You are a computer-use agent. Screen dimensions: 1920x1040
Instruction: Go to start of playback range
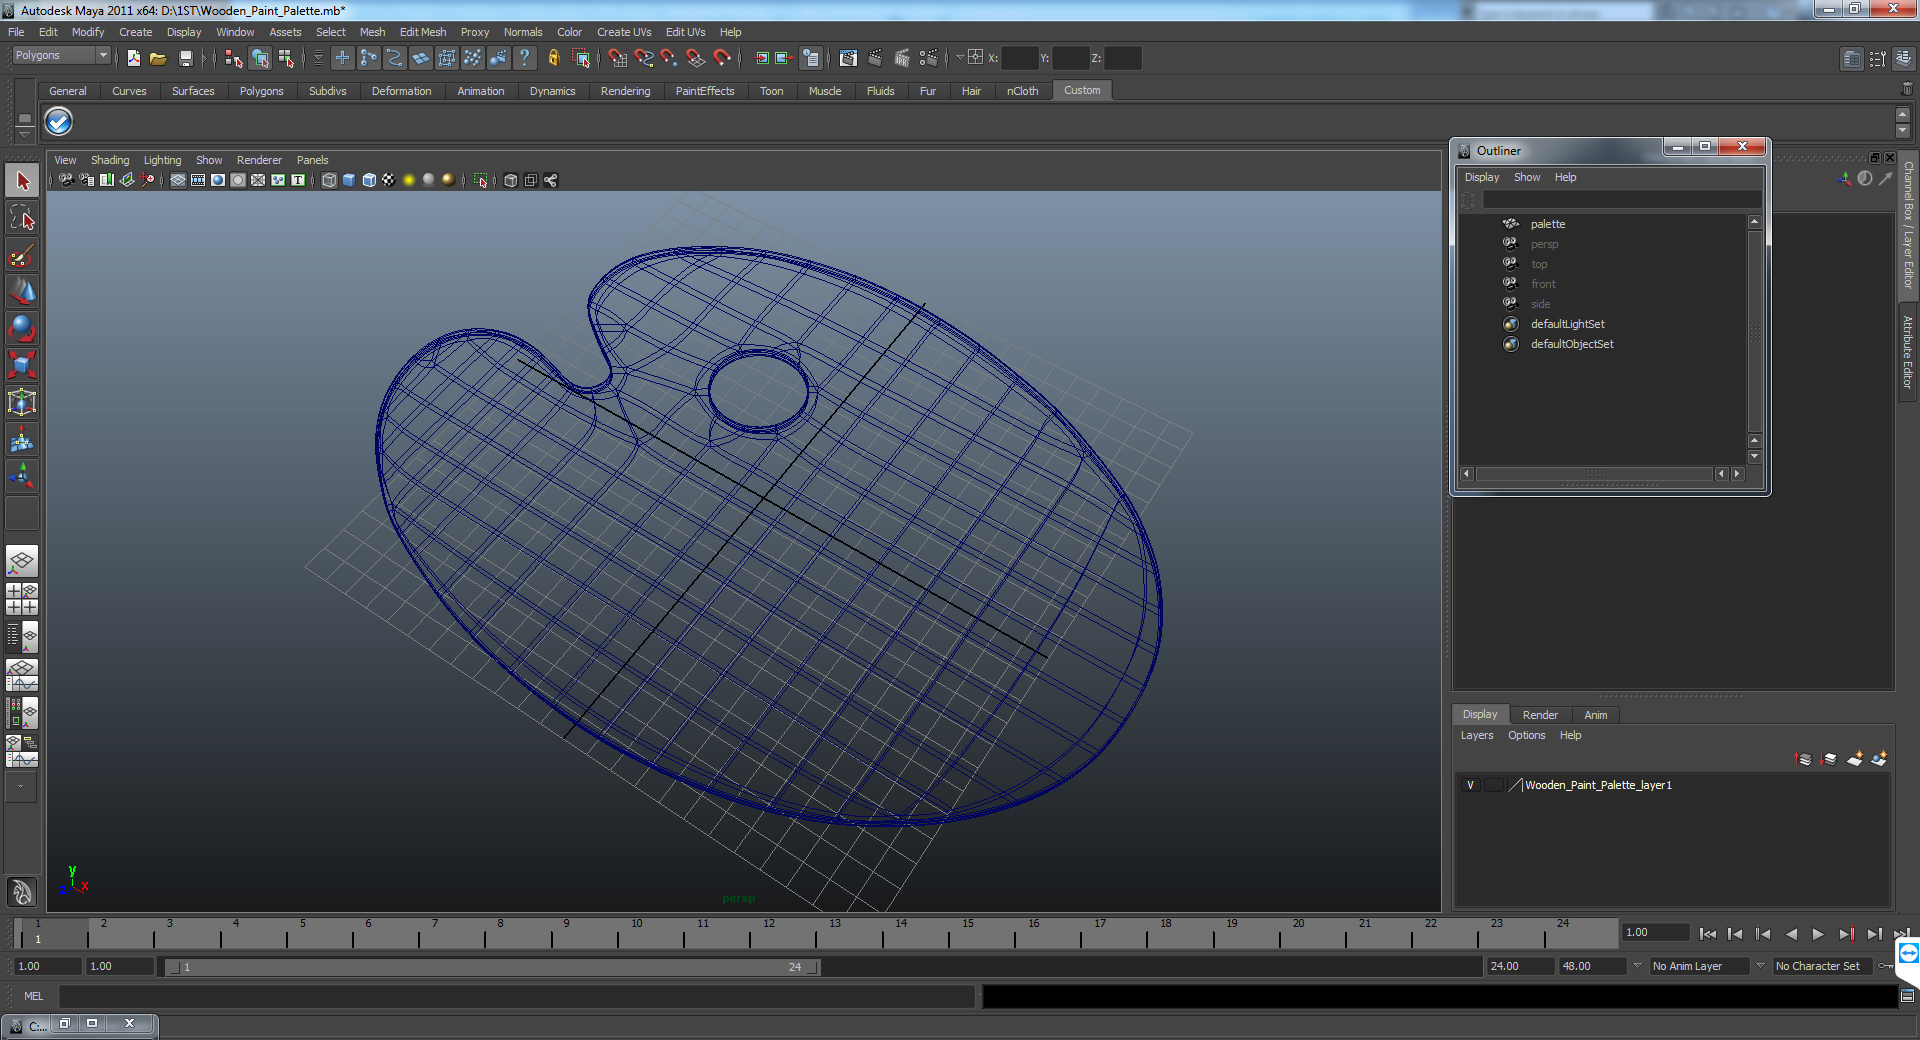point(1707,934)
